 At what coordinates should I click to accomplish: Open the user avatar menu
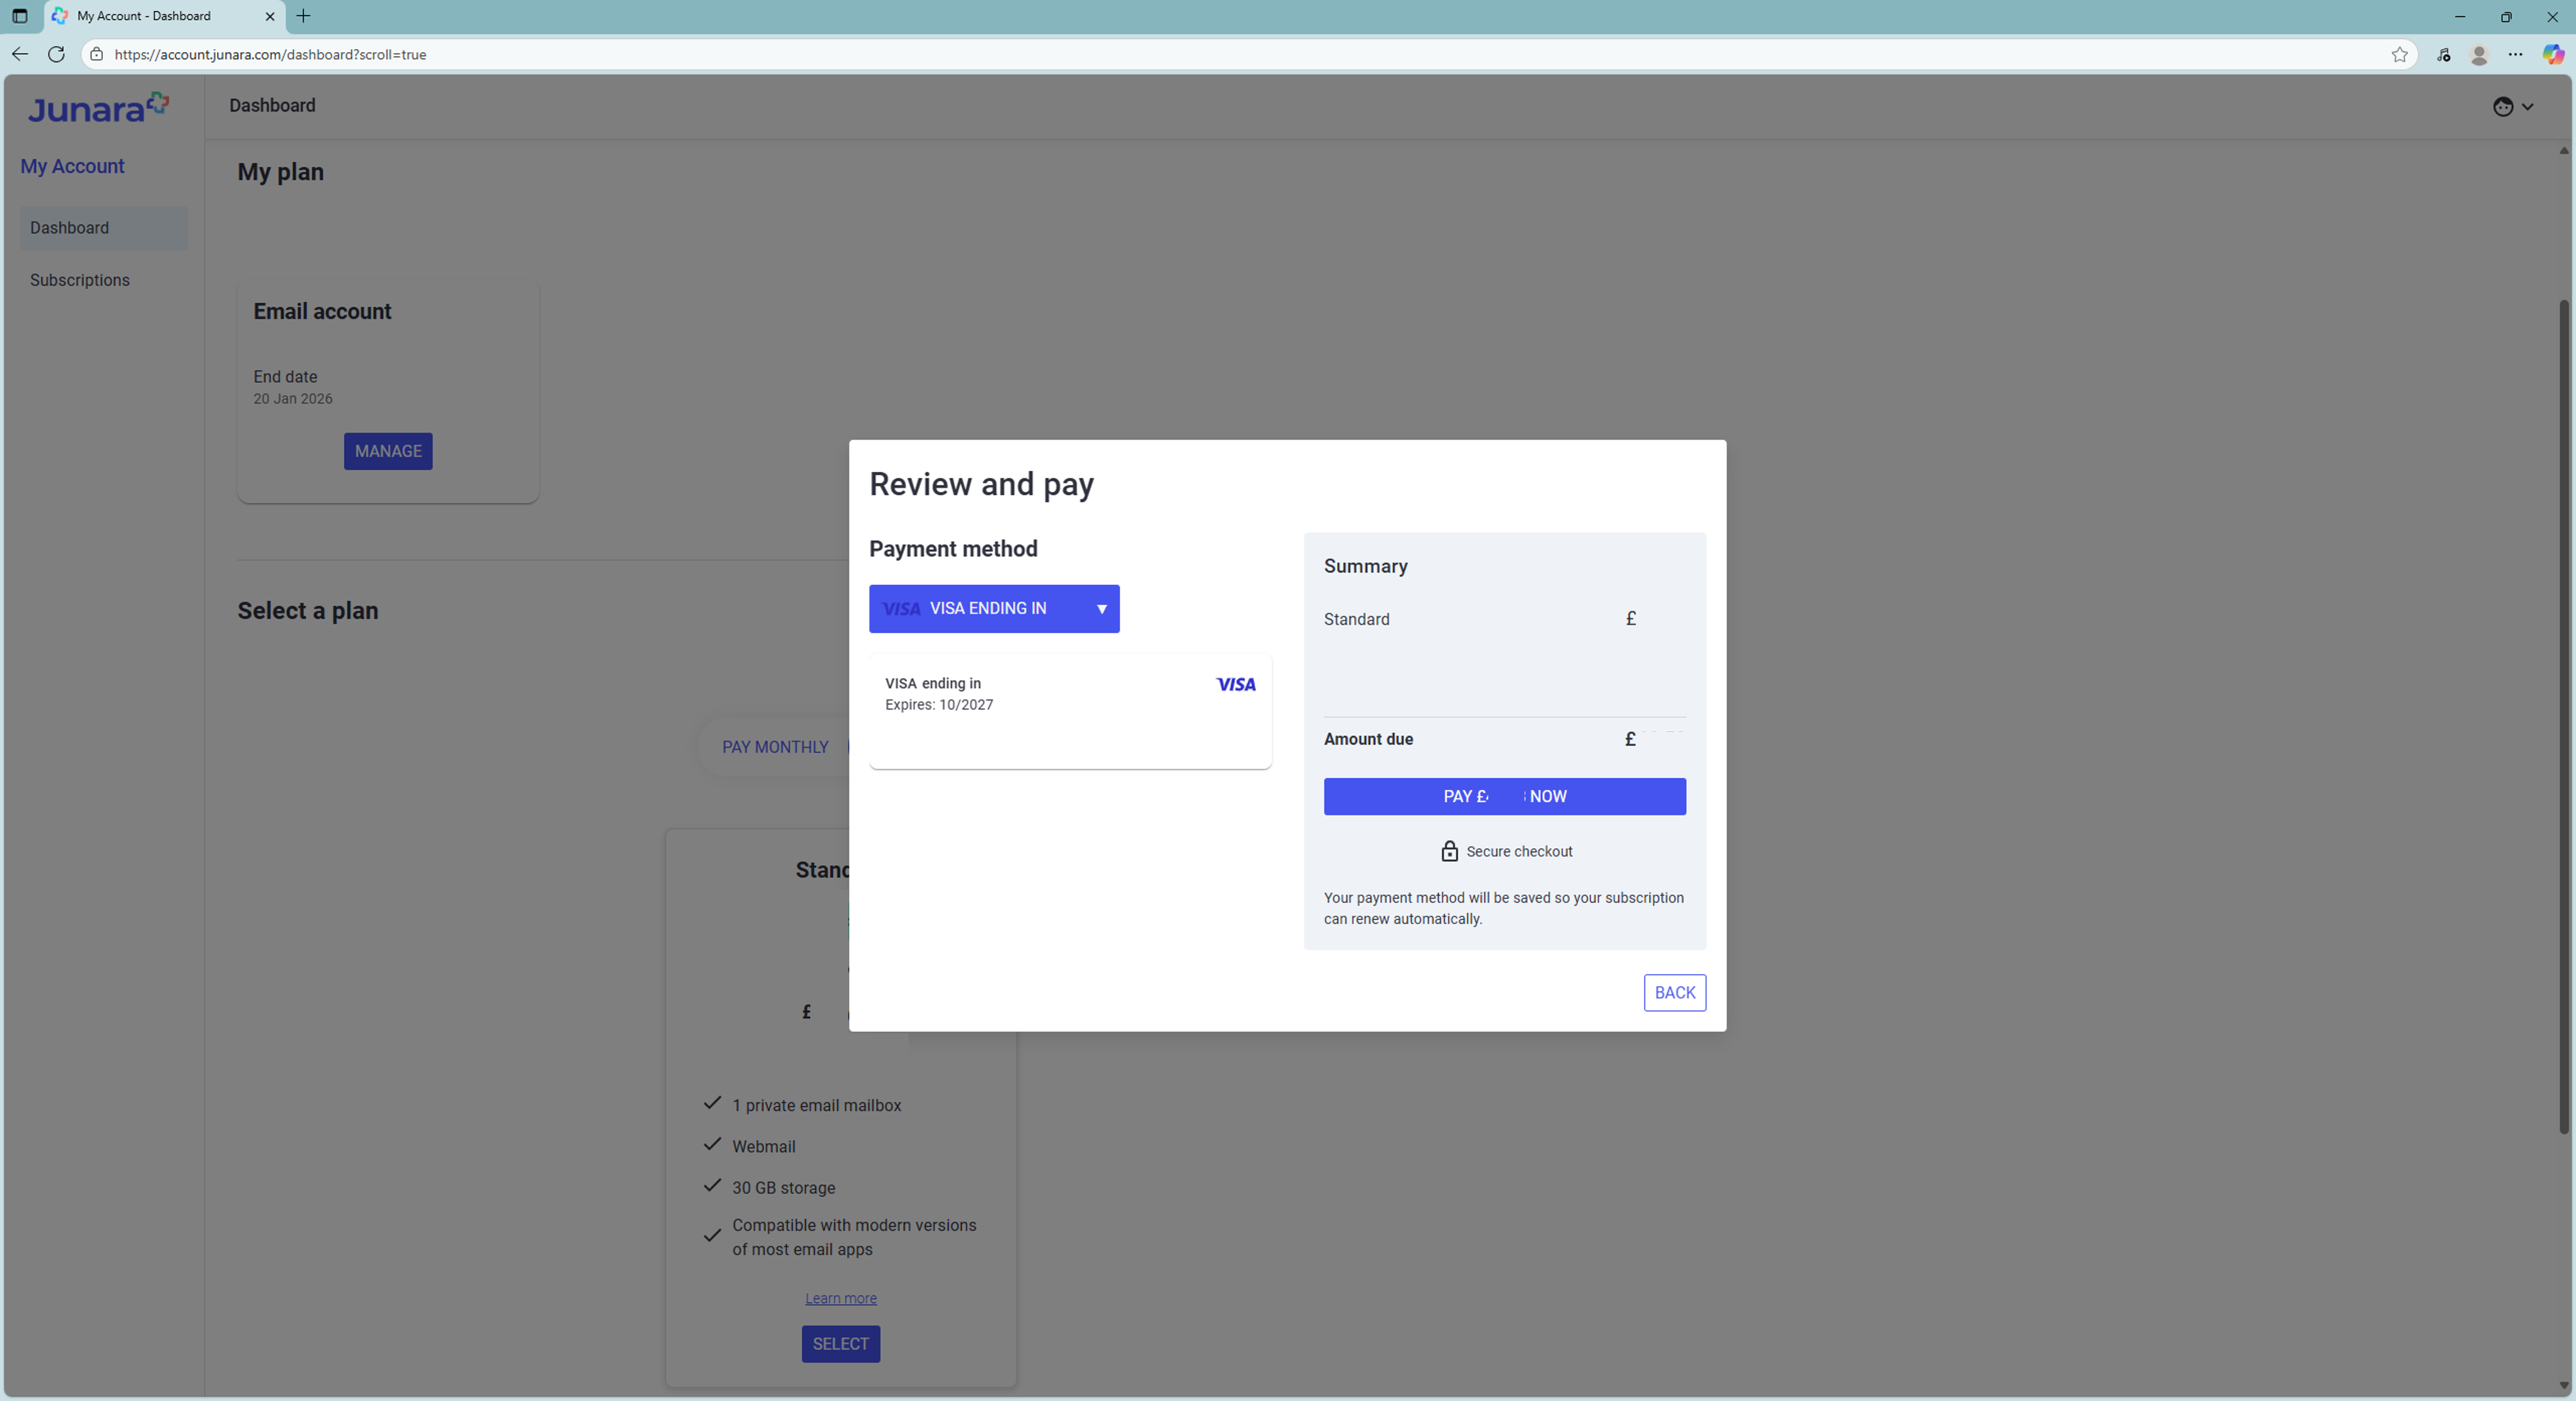pos(2513,107)
